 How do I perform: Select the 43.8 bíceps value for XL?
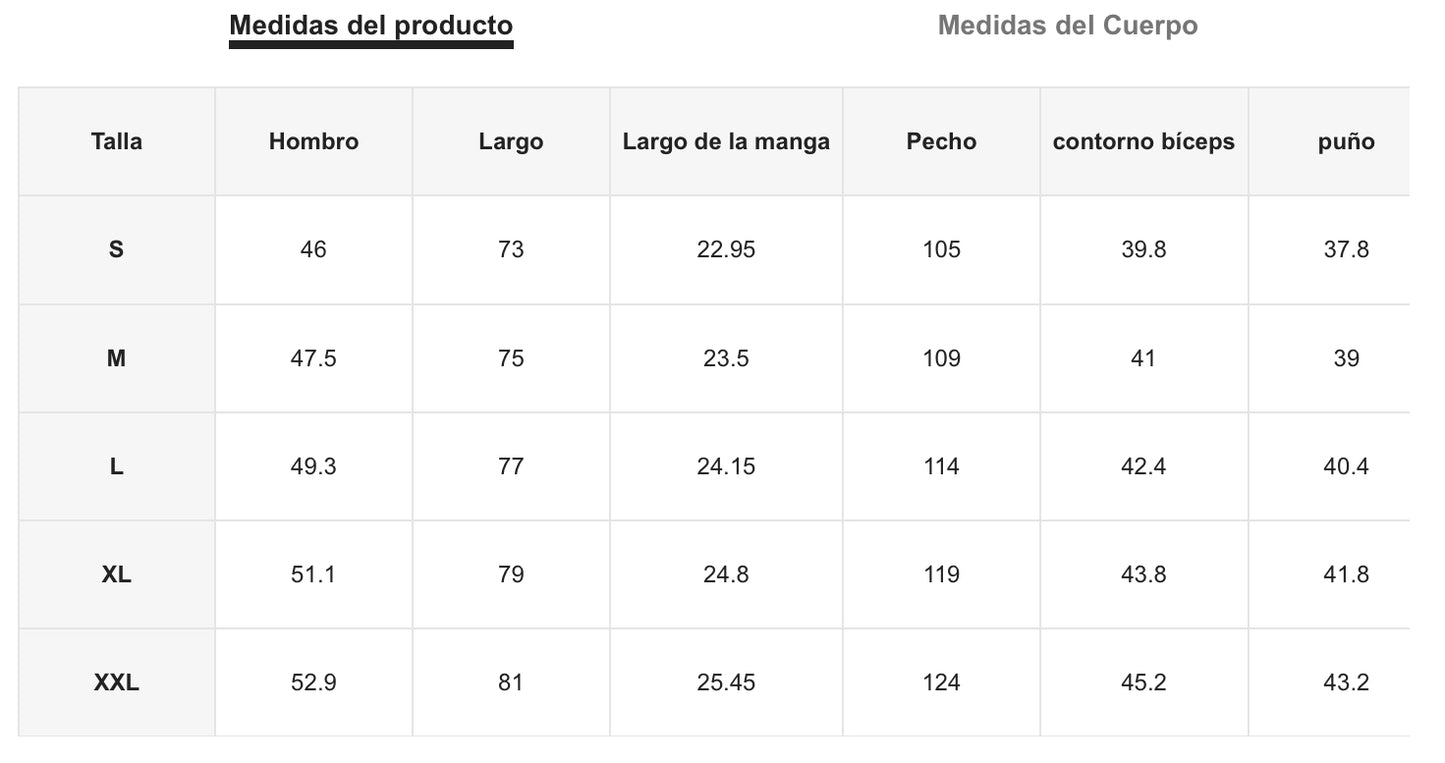(1143, 575)
